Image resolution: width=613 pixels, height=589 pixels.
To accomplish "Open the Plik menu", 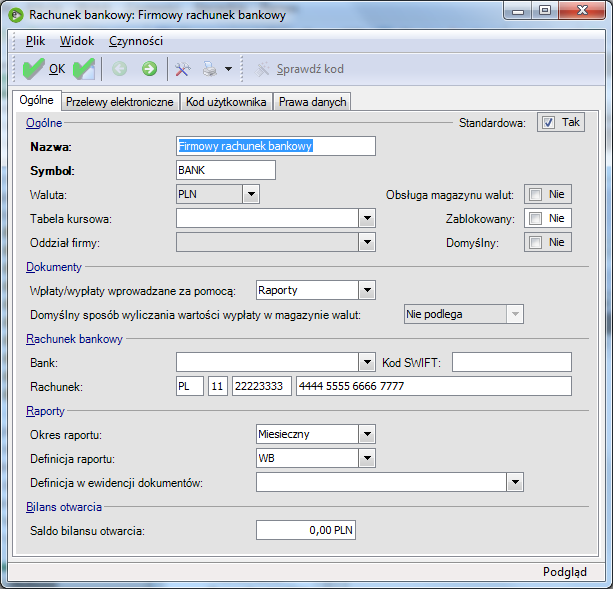I will [35, 41].
